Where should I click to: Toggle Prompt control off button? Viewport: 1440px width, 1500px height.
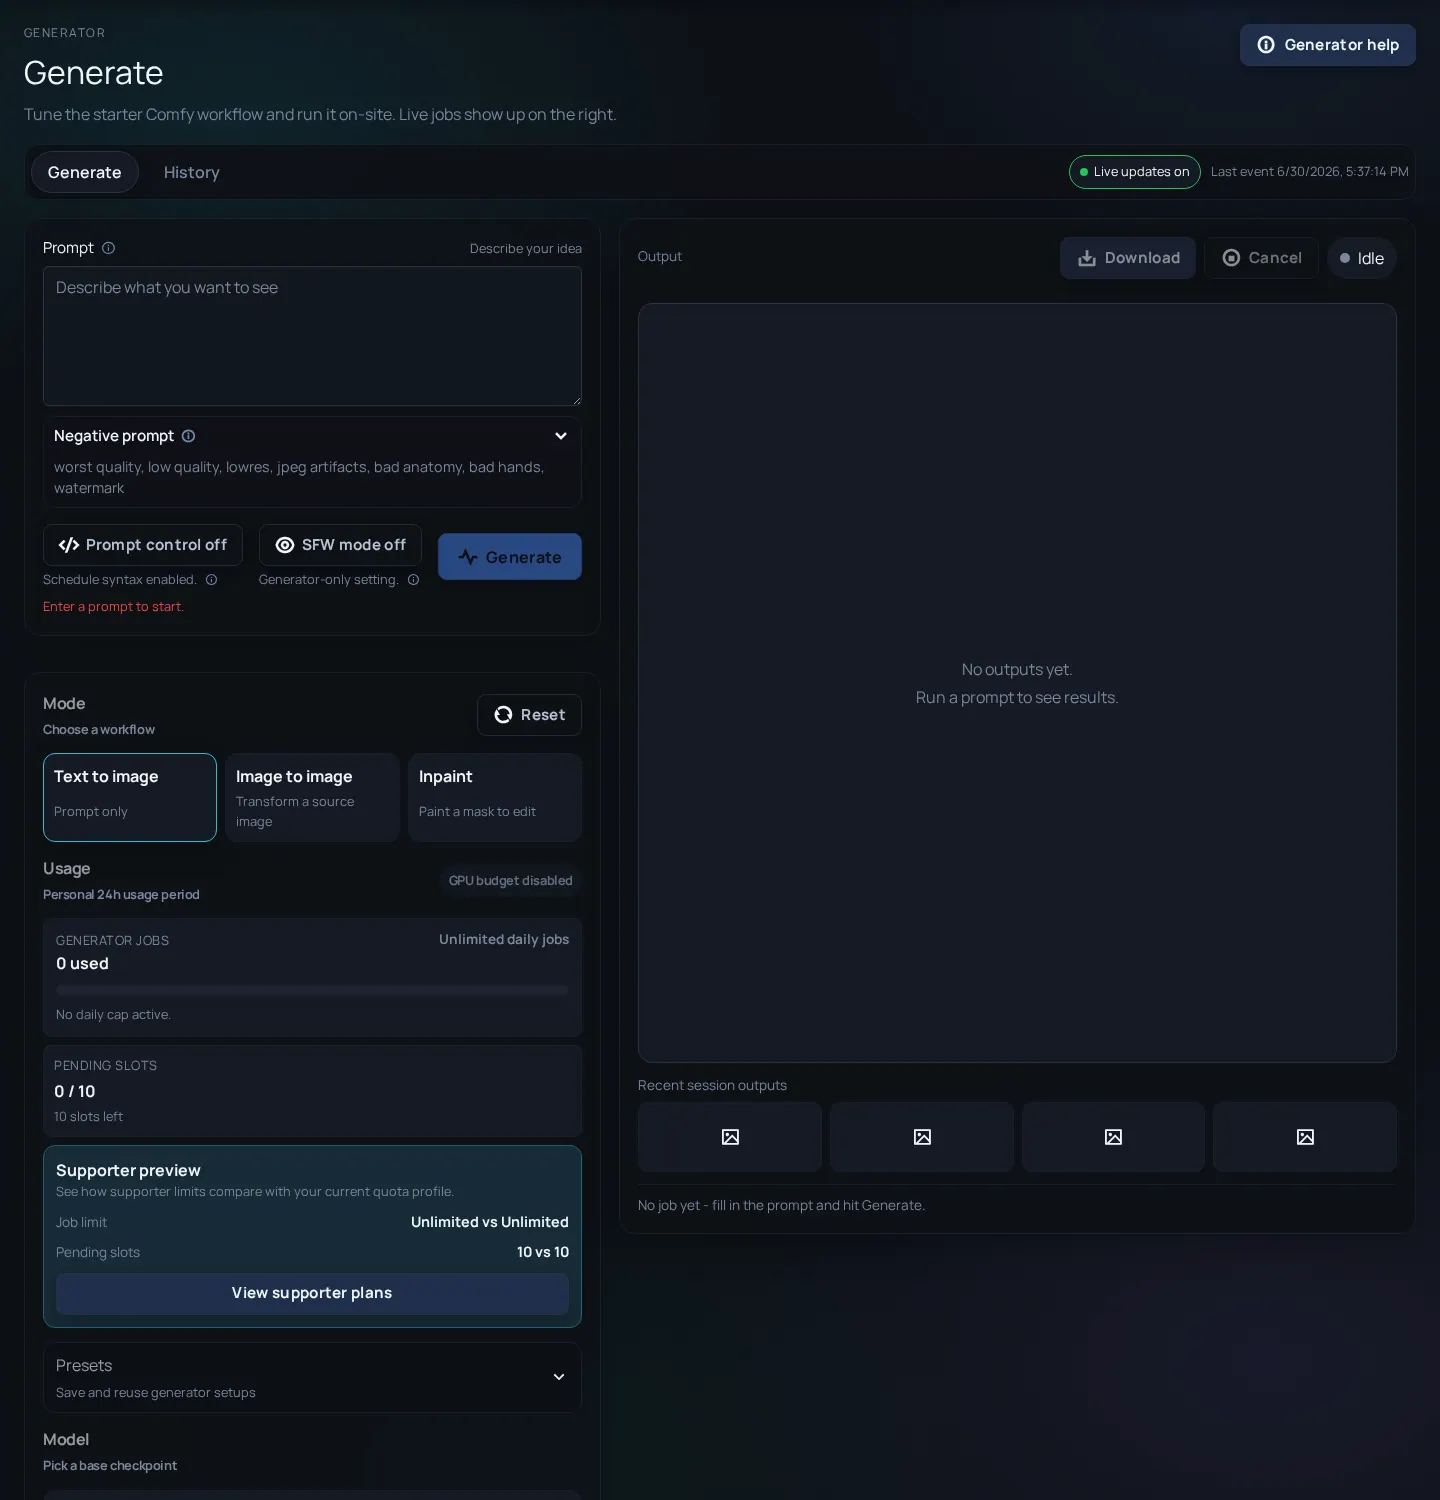coord(142,545)
